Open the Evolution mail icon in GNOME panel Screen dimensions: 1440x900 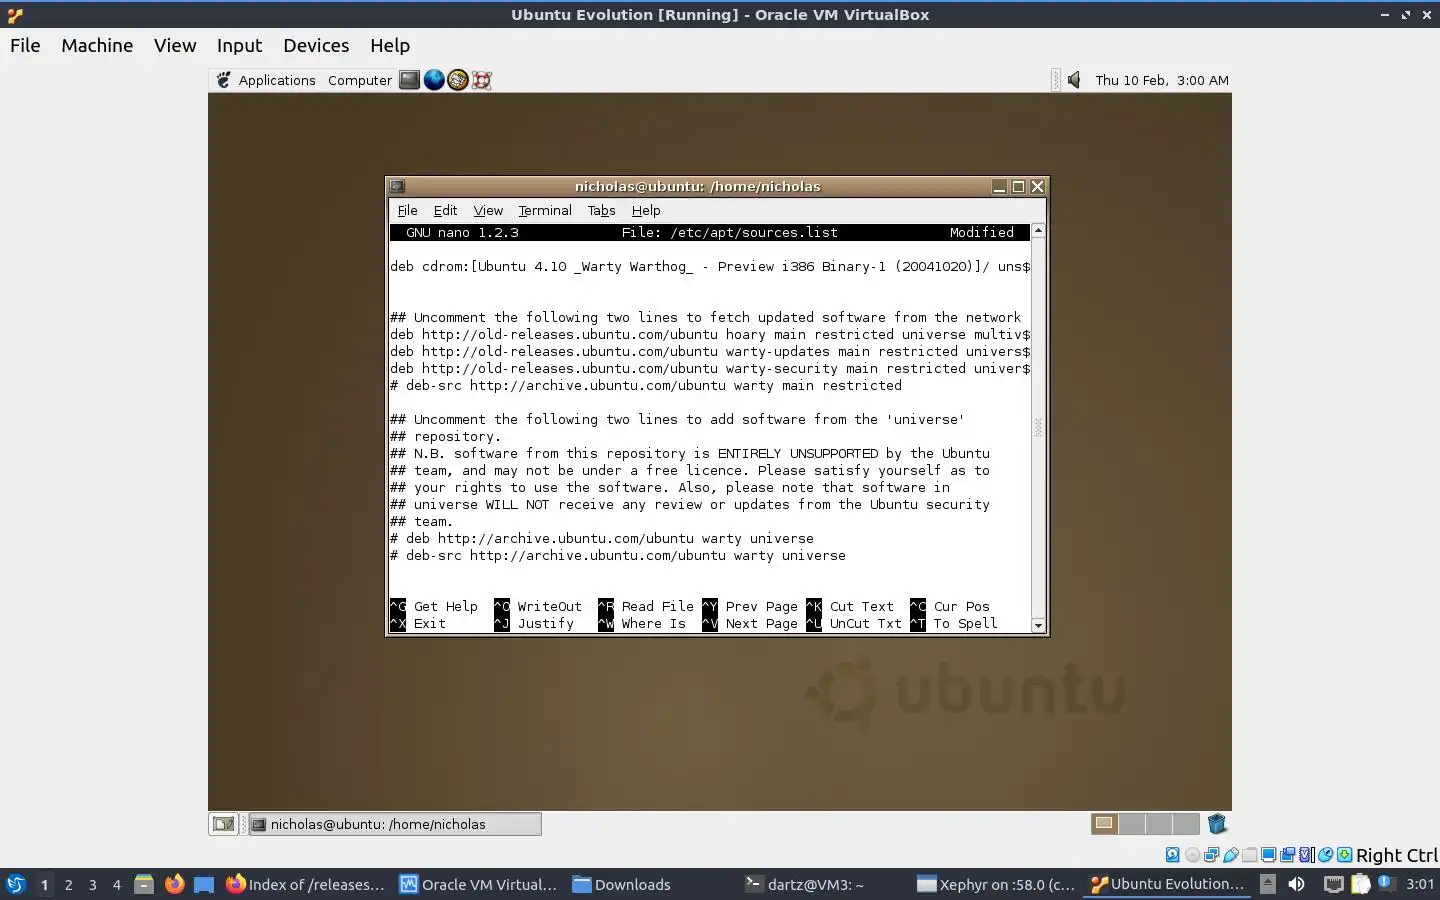[458, 80]
